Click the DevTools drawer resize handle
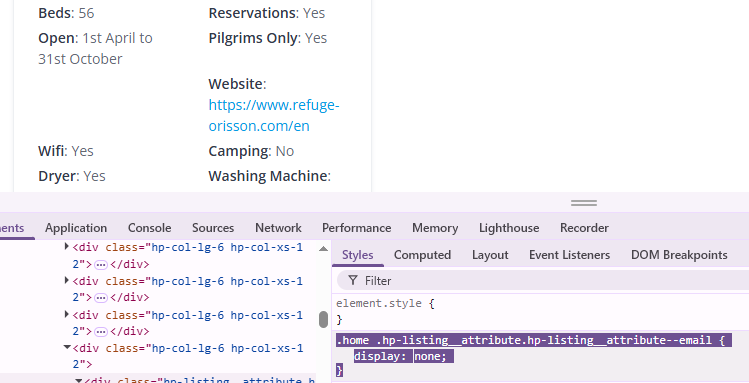The width and height of the screenshot is (749, 383). click(584, 203)
